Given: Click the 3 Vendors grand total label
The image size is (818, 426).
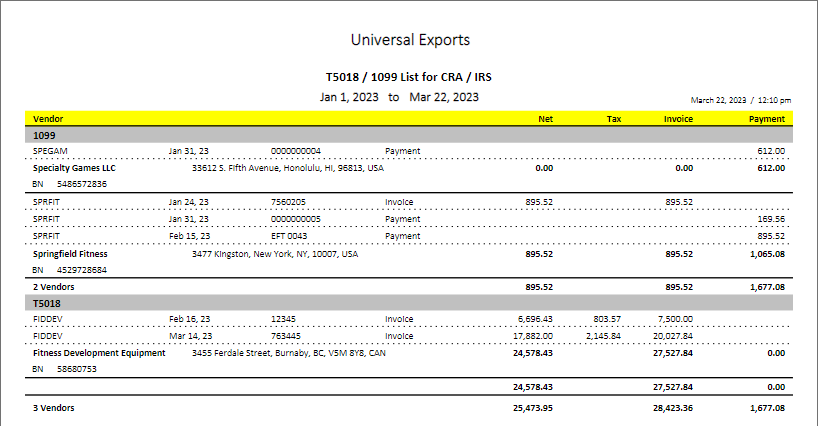Looking at the screenshot, I should click(54, 408).
